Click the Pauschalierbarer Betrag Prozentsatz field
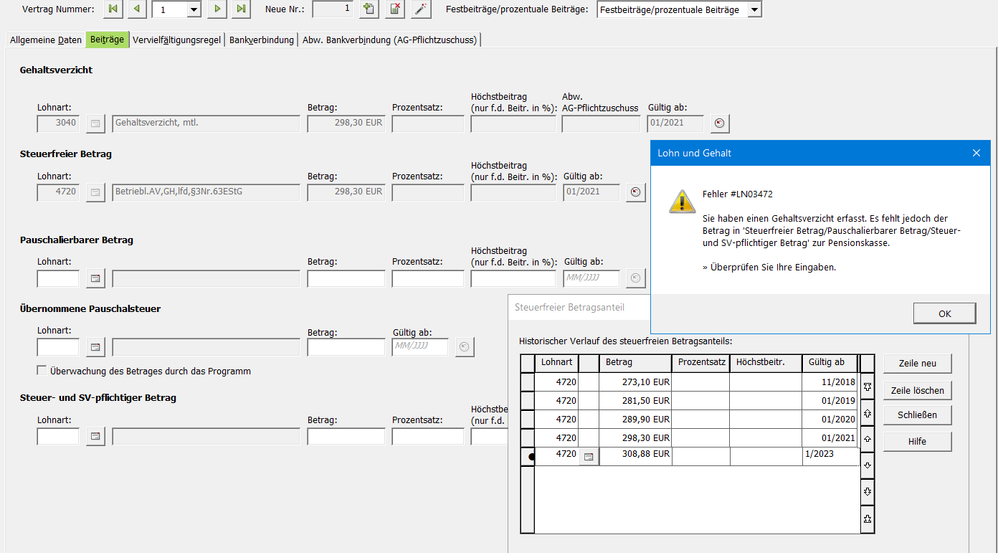 pos(428,279)
